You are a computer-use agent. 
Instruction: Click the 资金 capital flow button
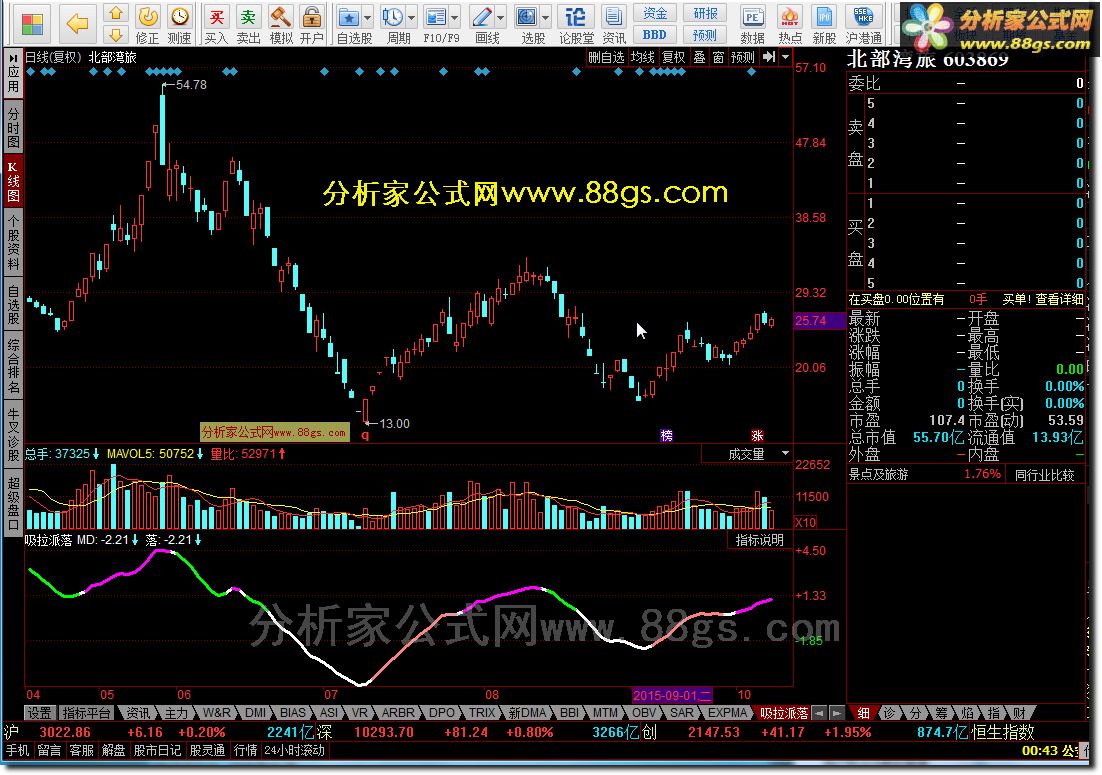click(655, 13)
